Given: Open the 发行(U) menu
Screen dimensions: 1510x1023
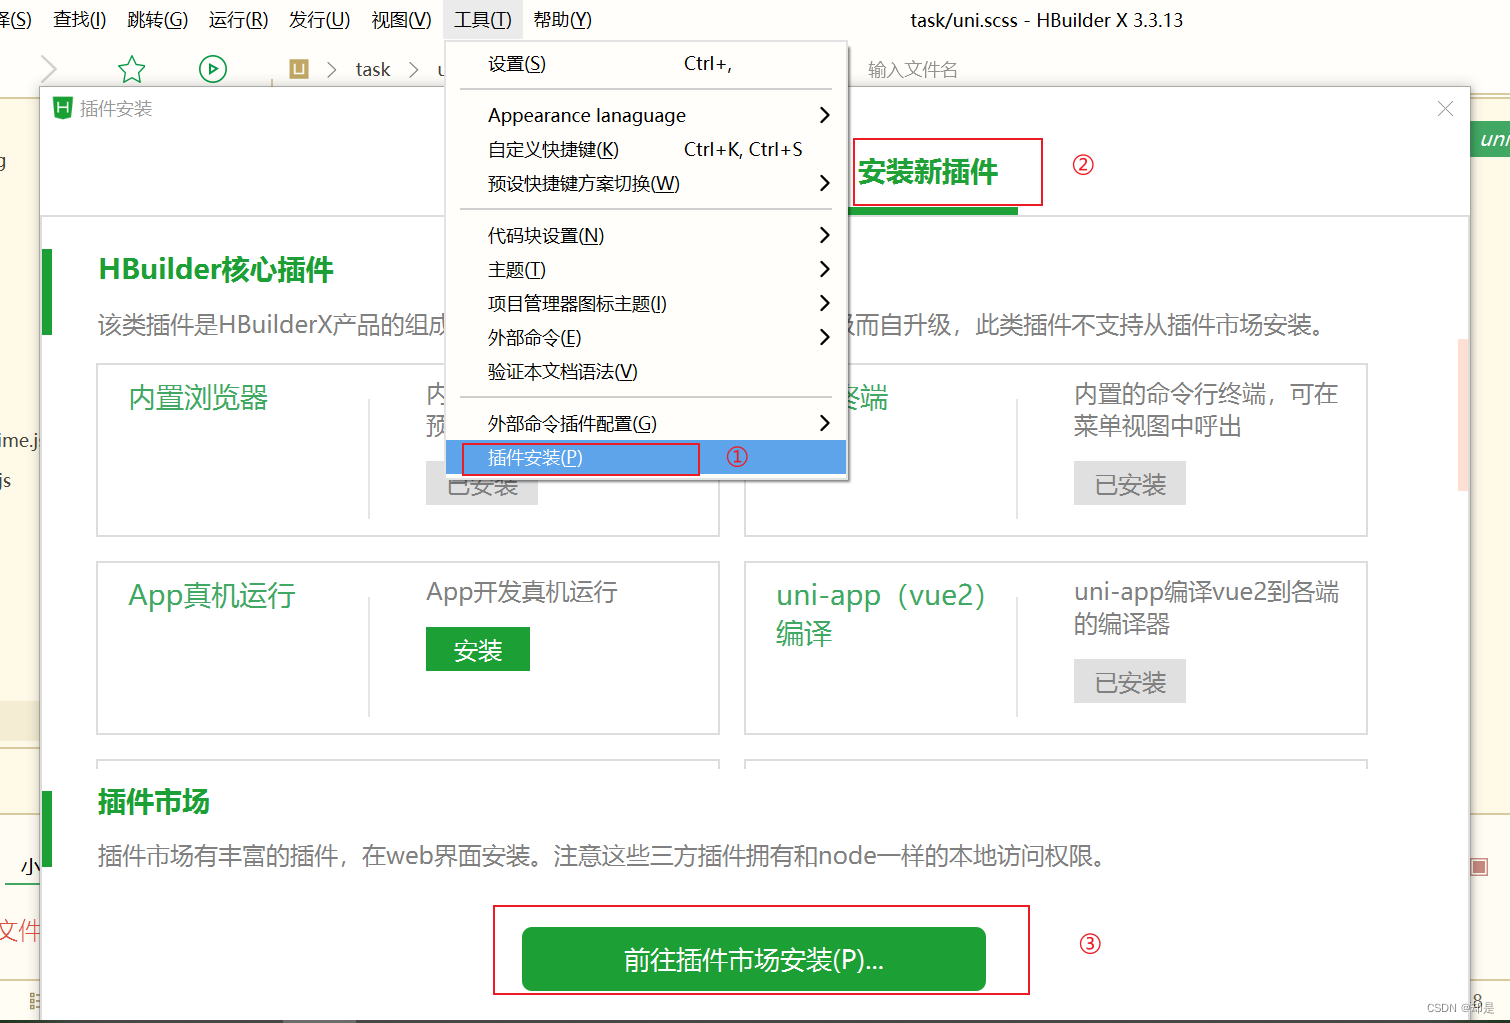Looking at the screenshot, I should 320,20.
